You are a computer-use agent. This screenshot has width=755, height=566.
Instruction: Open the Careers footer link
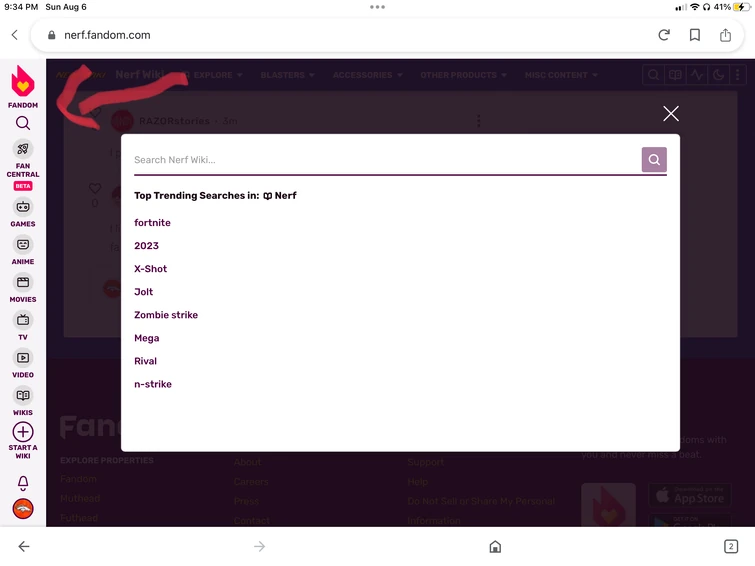click(251, 482)
